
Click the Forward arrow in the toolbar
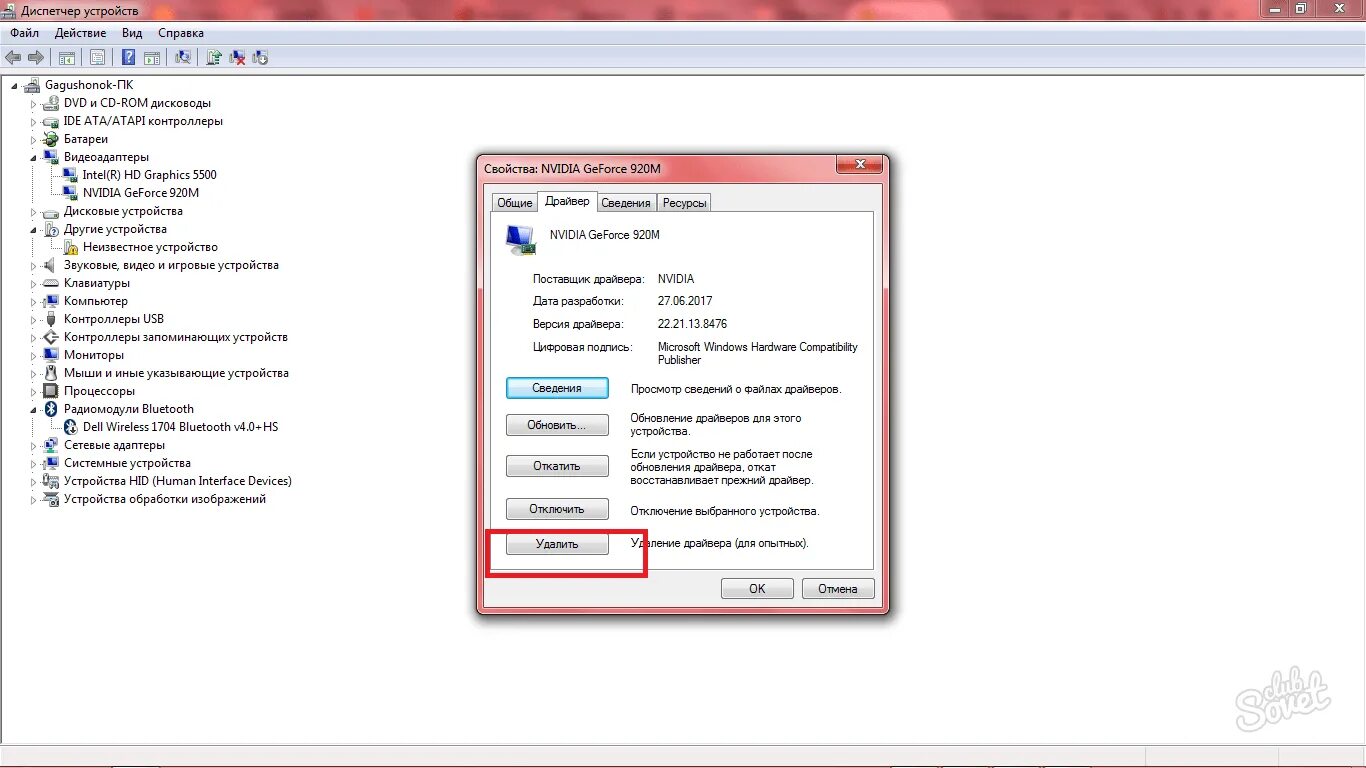(x=36, y=57)
